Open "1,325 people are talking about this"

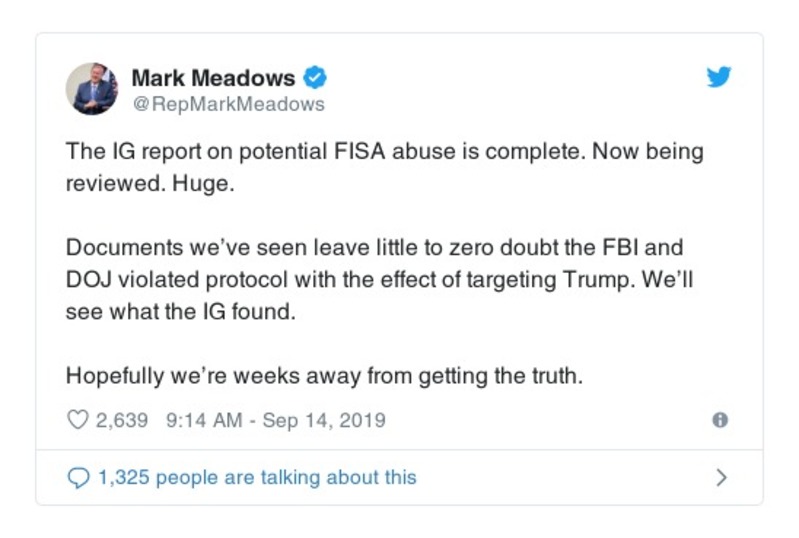pos(256,478)
